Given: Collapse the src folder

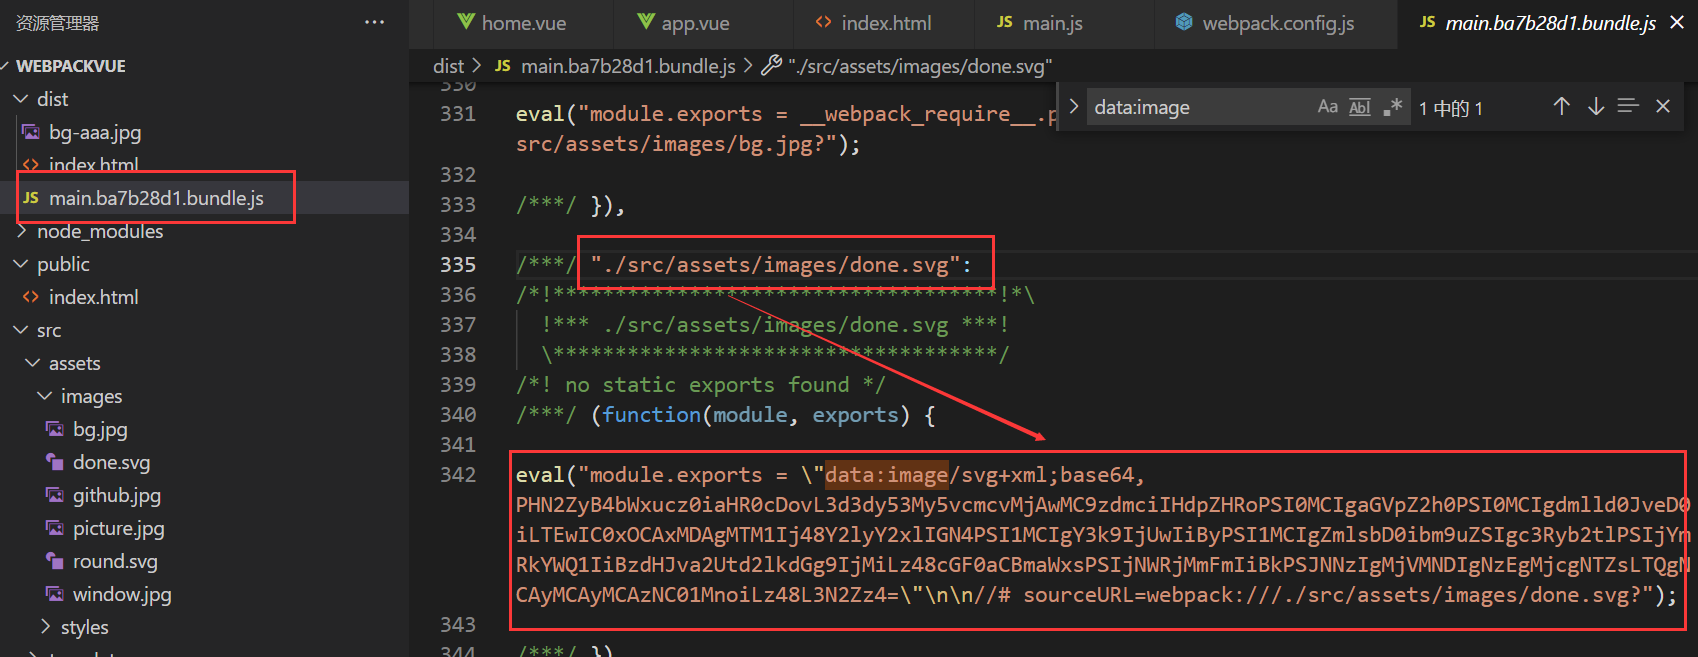Looking at the screenshot, I should tap(48, 330).
